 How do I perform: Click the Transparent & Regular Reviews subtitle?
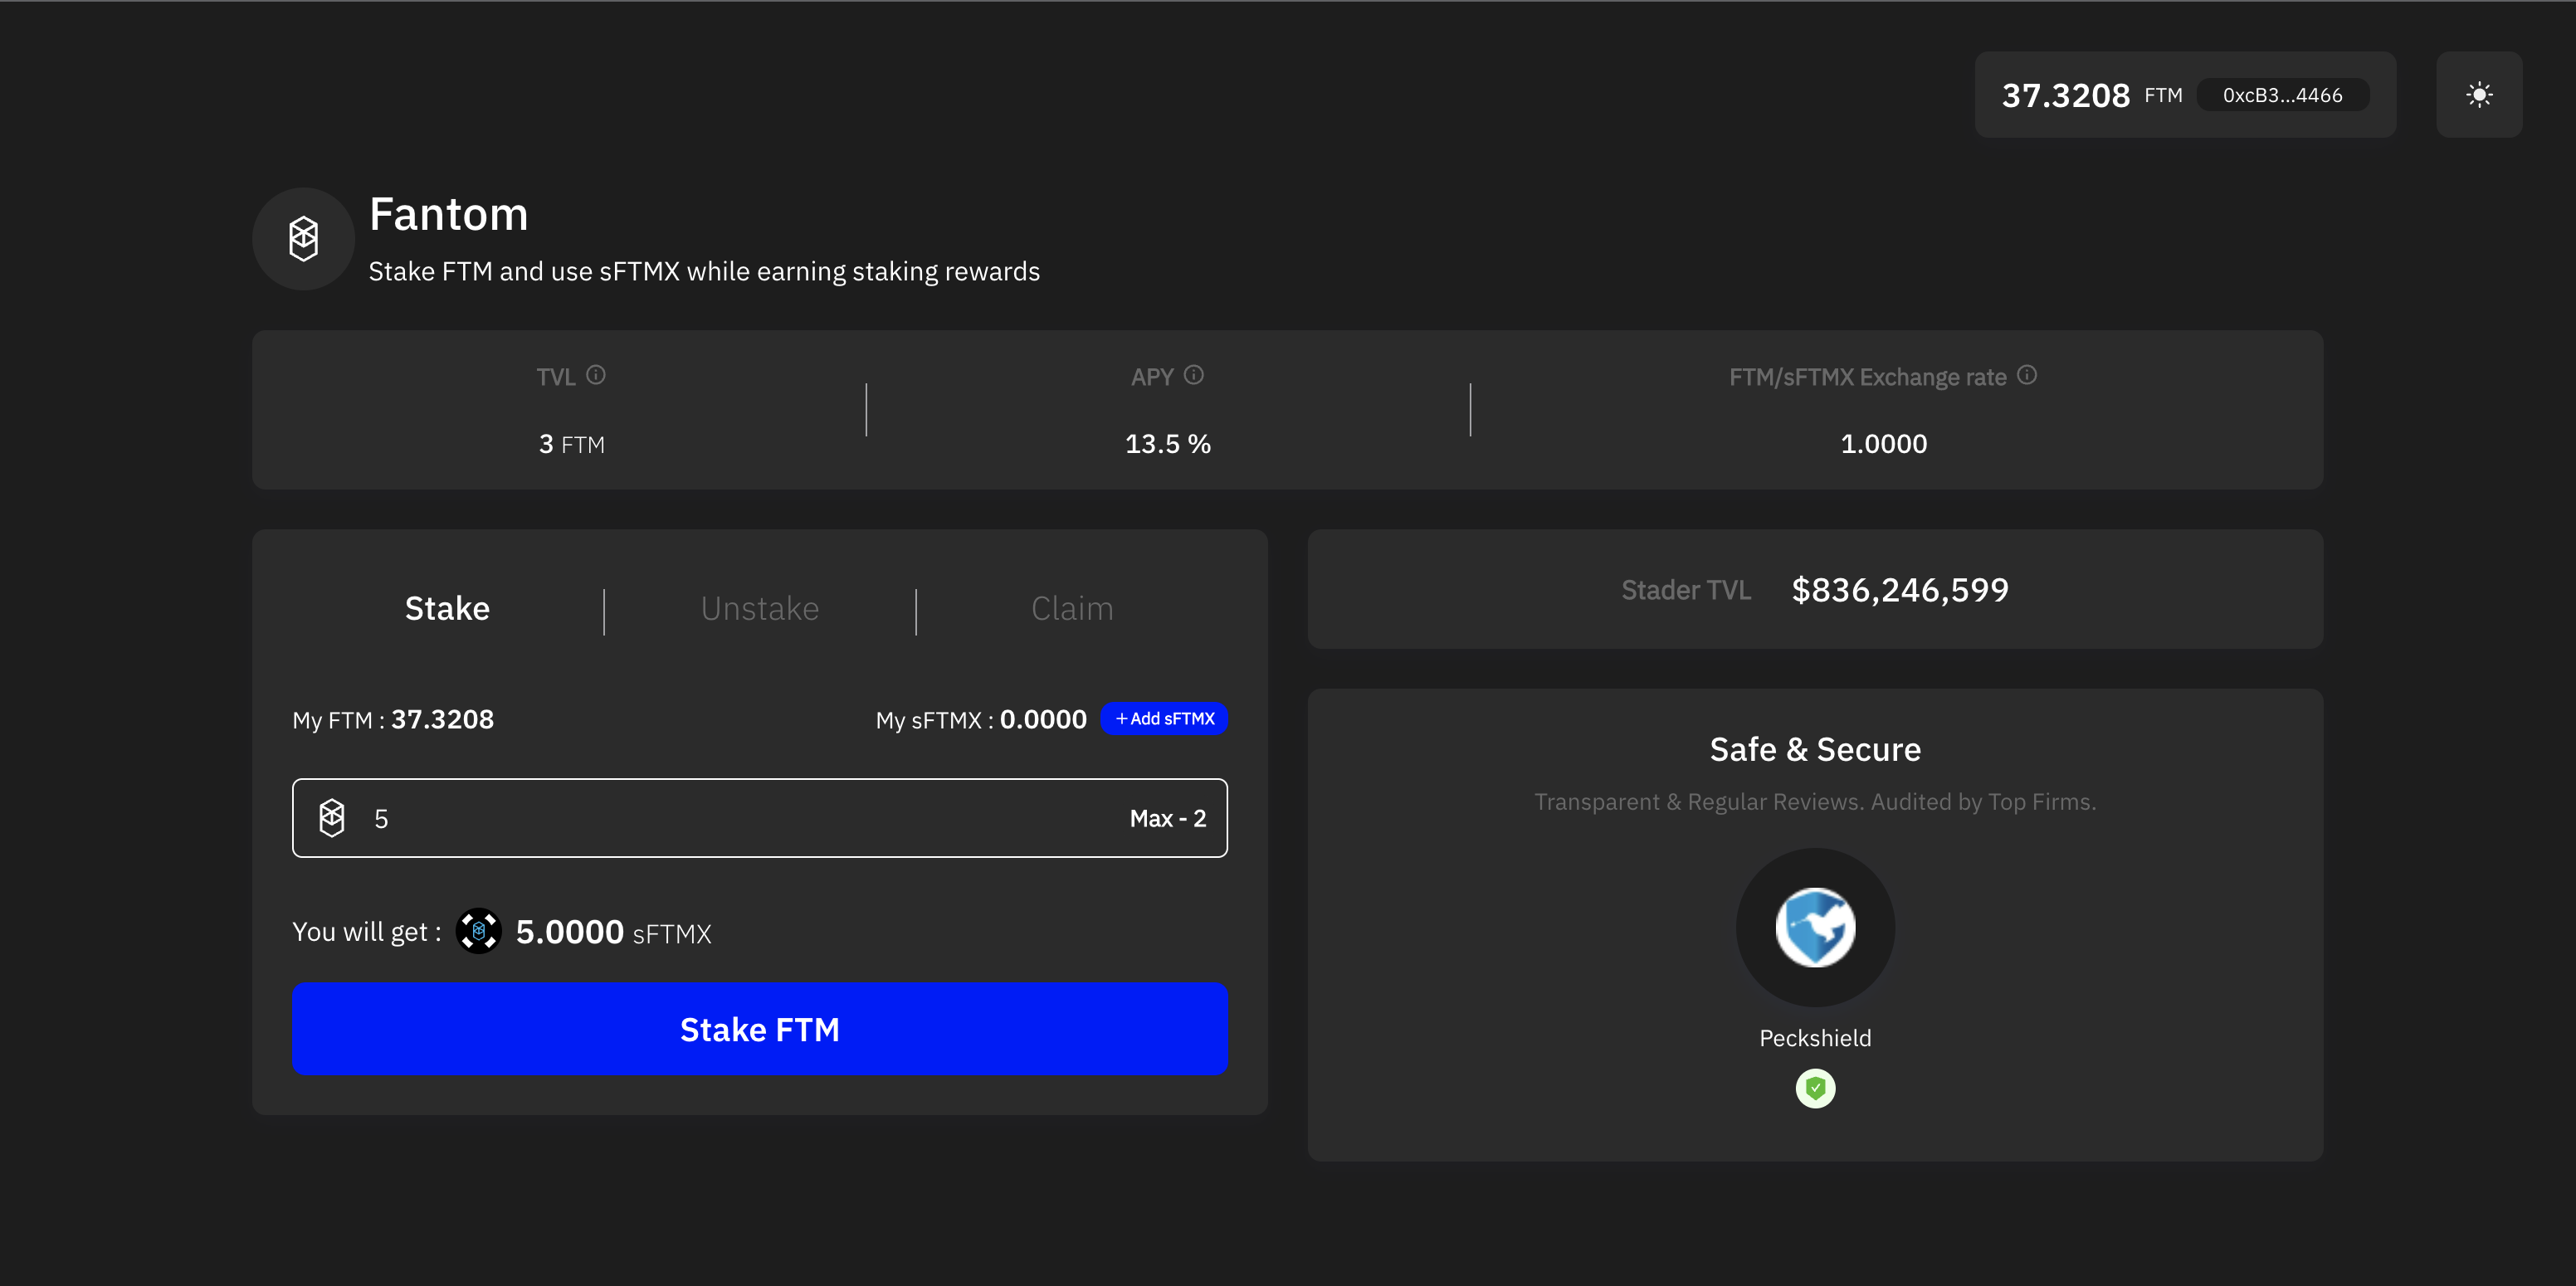1815,802
